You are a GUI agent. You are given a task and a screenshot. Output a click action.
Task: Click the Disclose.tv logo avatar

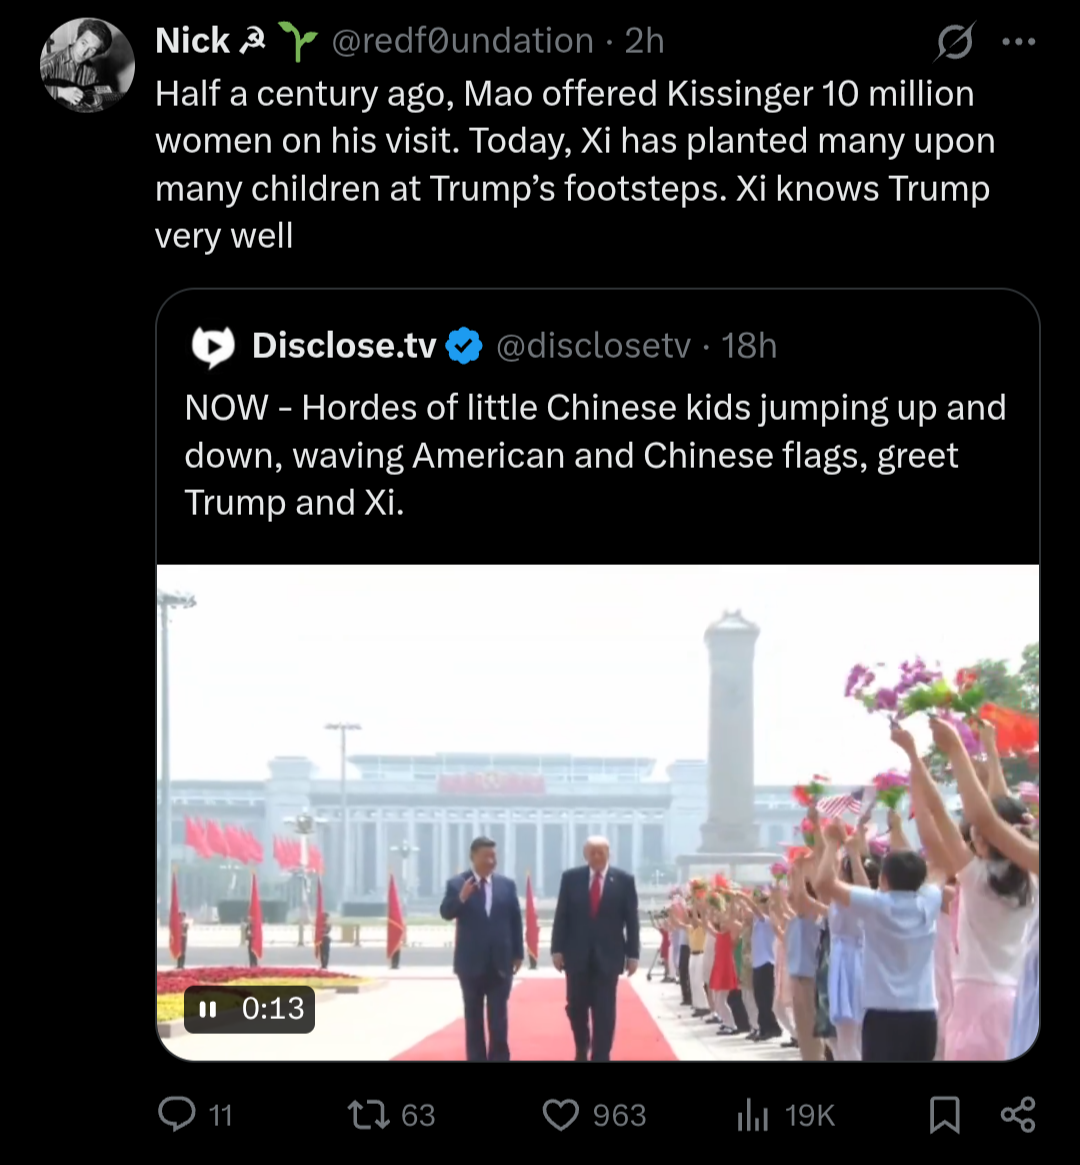pyautogui.click(x=213, y=346)
